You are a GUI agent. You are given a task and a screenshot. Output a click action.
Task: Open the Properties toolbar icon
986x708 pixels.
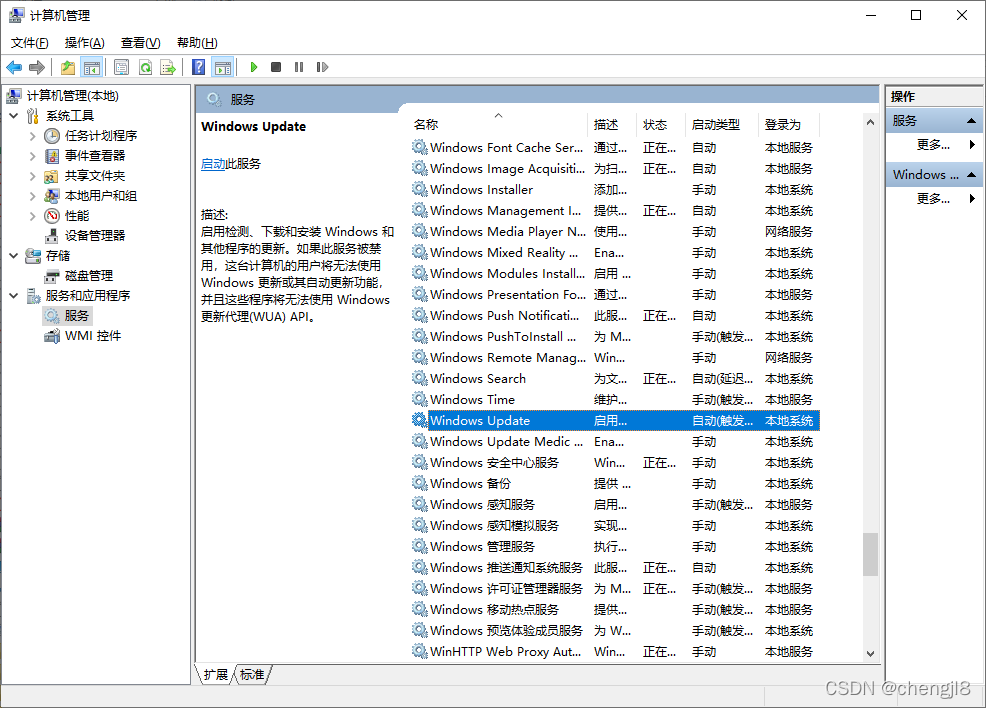tap(121, 67)
